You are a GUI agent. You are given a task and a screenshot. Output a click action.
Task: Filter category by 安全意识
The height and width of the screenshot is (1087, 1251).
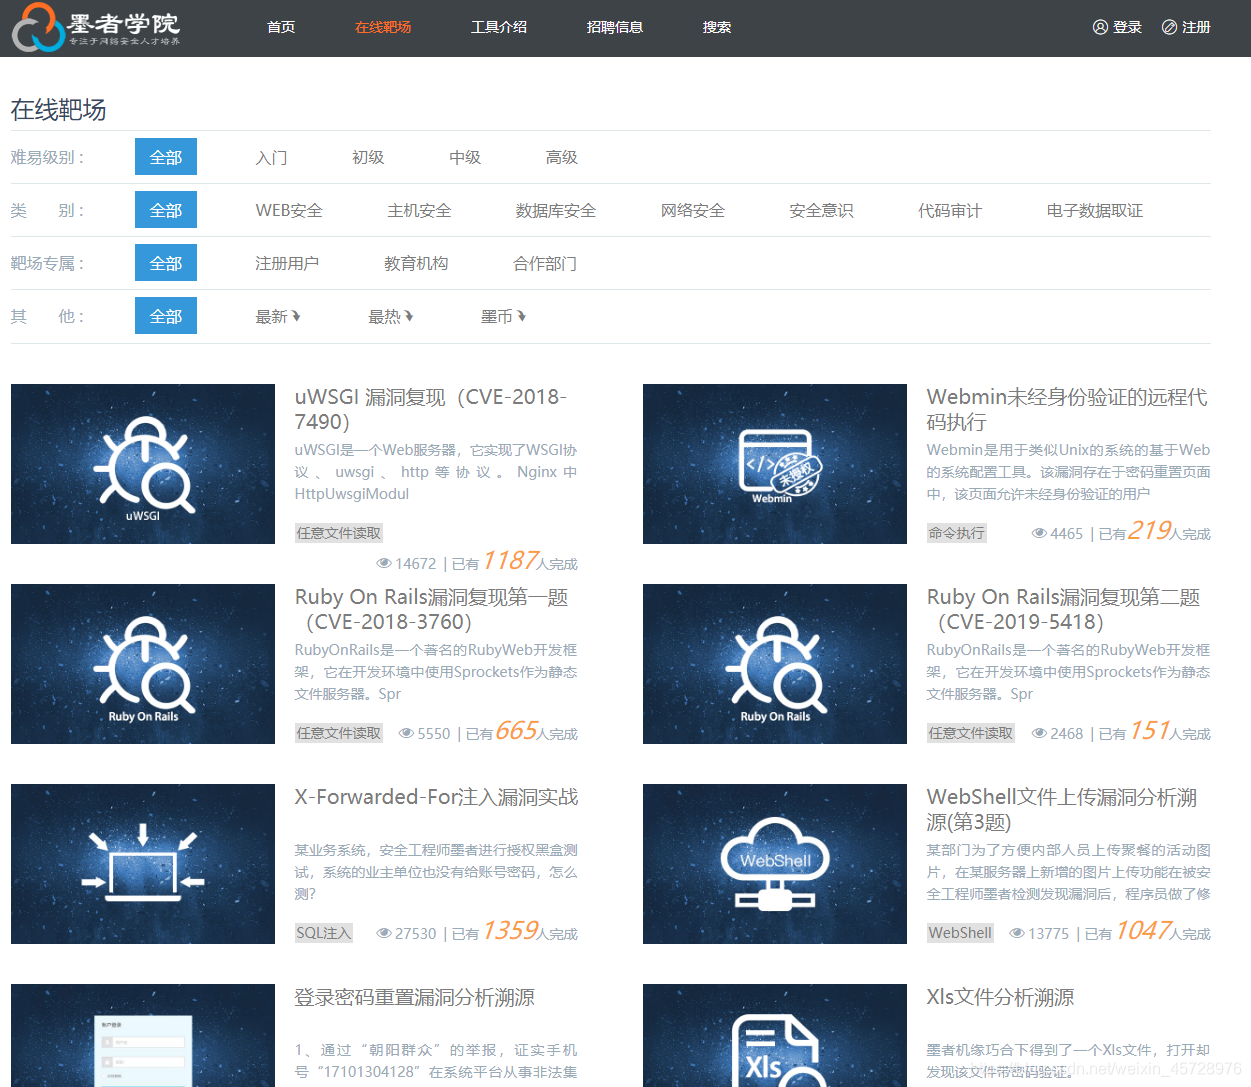(822, 210)
